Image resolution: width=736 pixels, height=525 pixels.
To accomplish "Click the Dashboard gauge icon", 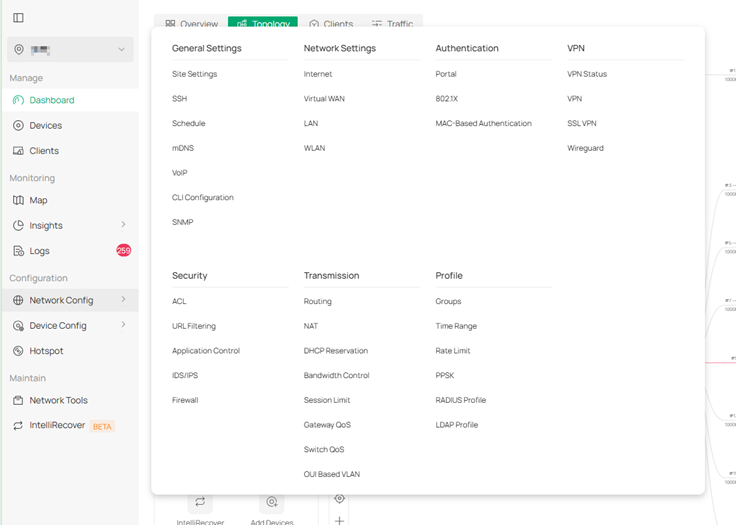I will coord(18,100).
